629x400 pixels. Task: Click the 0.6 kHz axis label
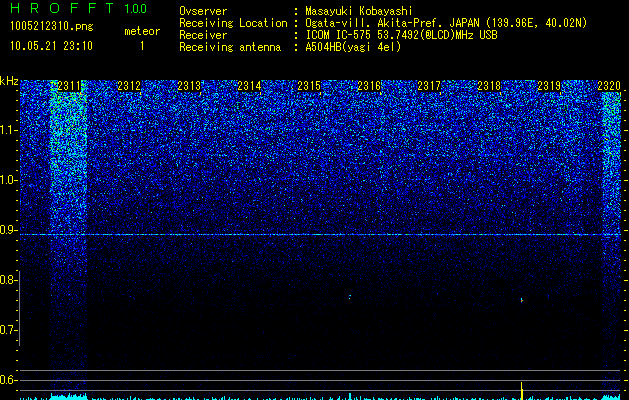point(8,380)
